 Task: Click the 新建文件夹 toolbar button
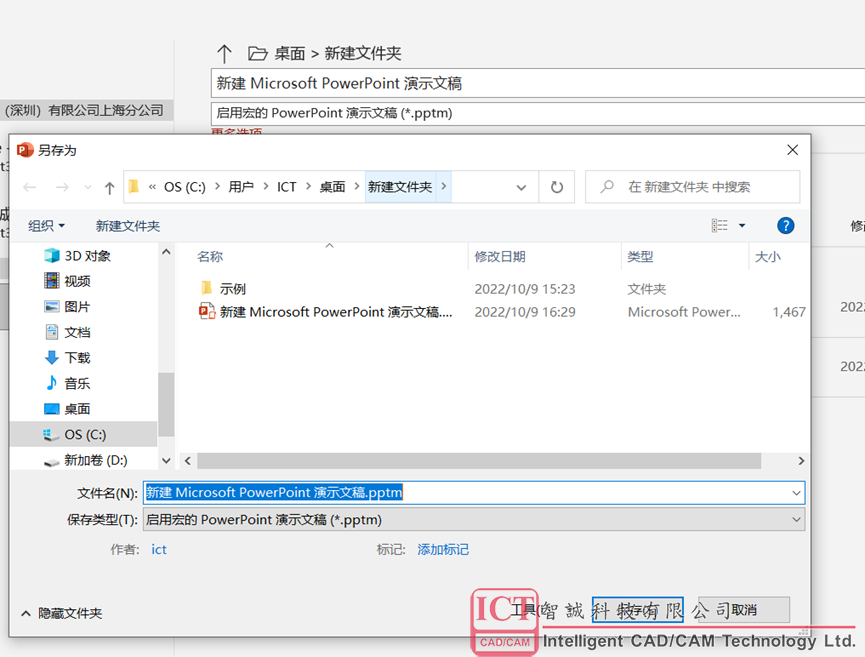(x=127, y=226)
